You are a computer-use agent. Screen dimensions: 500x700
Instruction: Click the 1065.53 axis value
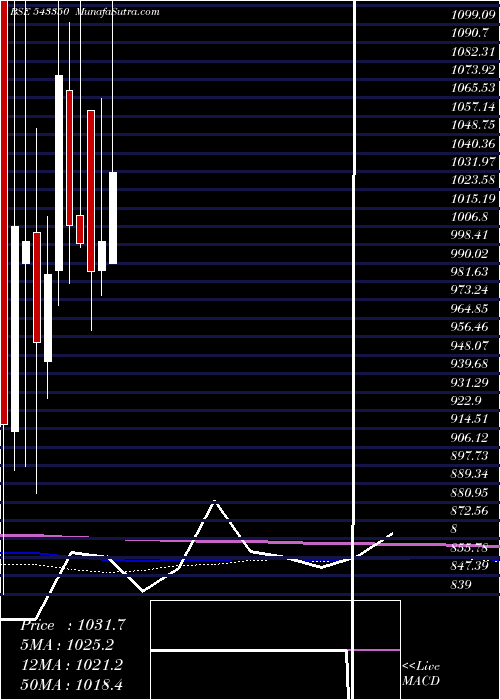coord(473,88)
